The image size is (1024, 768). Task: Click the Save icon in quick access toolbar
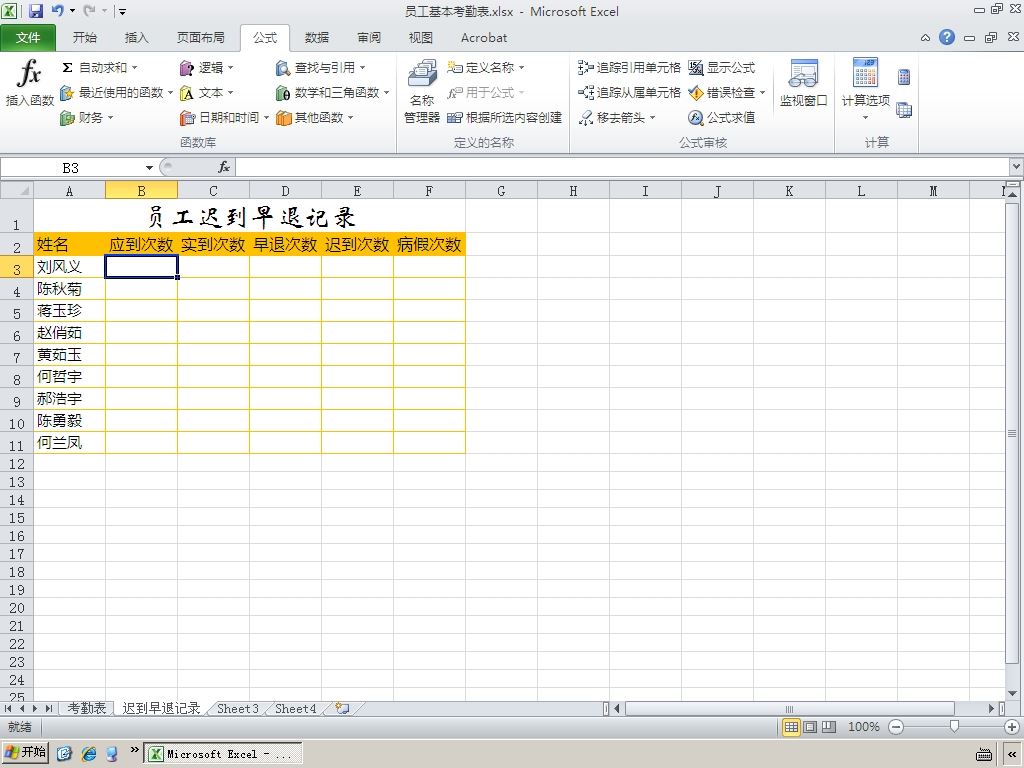35,11
